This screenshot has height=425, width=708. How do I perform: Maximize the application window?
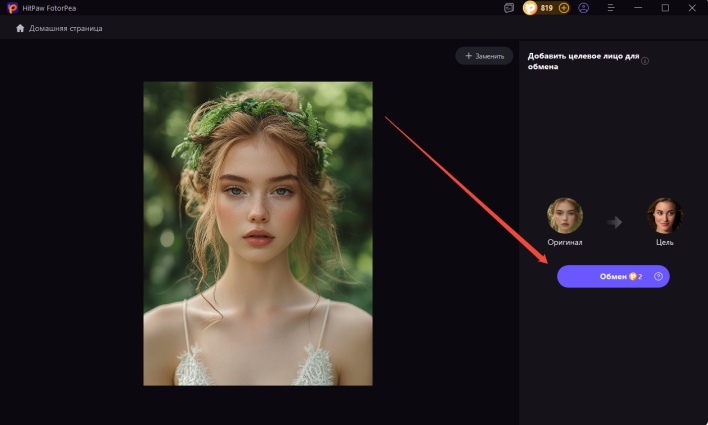(665, 8)
